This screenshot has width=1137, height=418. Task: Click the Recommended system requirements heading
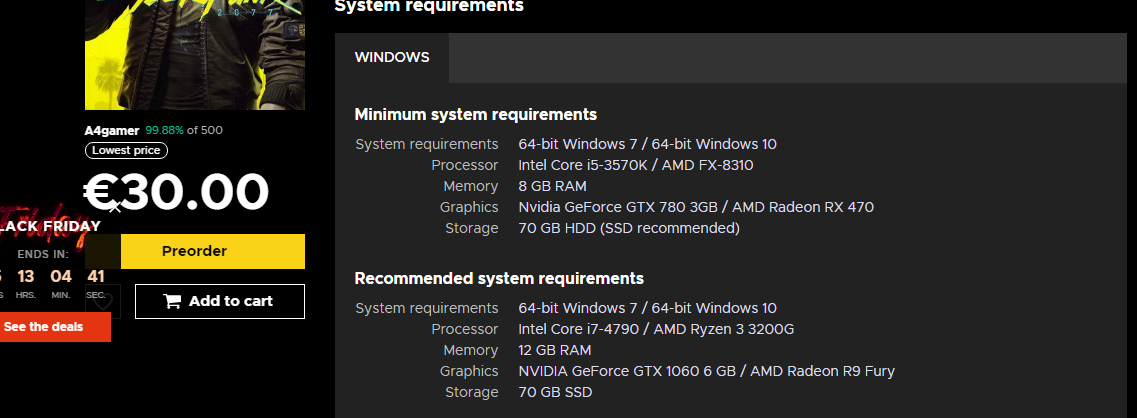click(499, 278)
